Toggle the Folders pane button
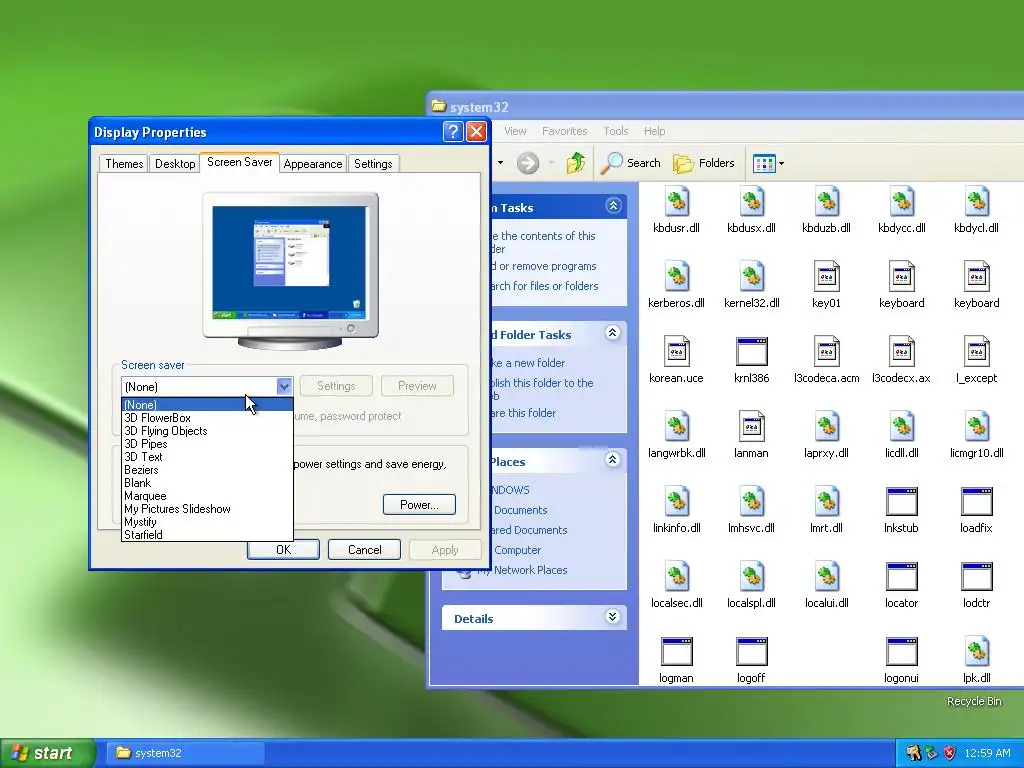This screenshot has height=768, width=1024. pos(704,163)
